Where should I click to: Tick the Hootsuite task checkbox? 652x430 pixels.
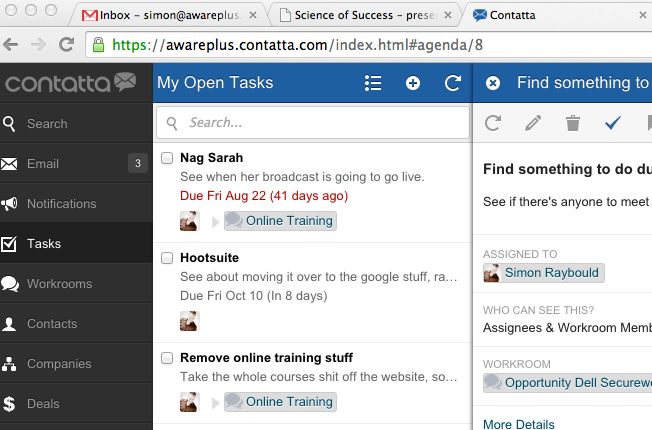coord(167,258)
